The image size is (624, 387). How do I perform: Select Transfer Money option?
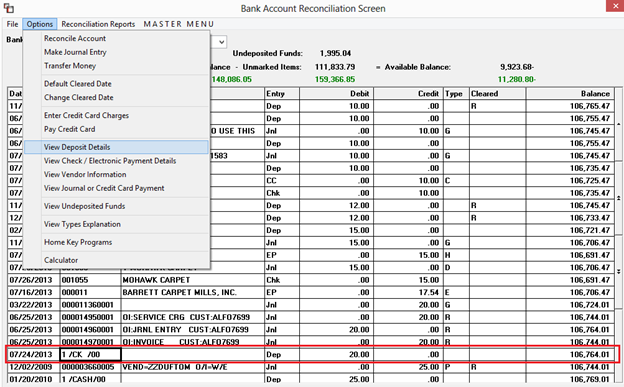(x=70, y=66)
